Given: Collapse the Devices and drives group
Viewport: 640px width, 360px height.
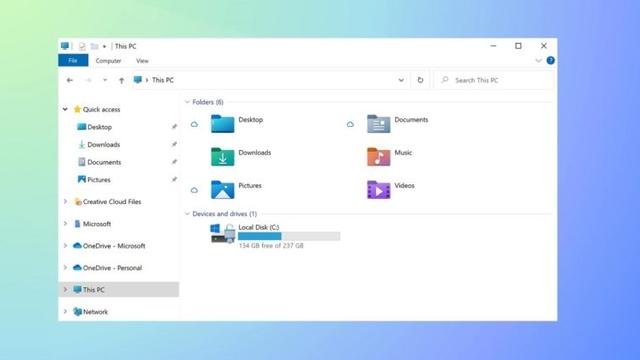Looking at the screenshot, I should tap(187, 213).
